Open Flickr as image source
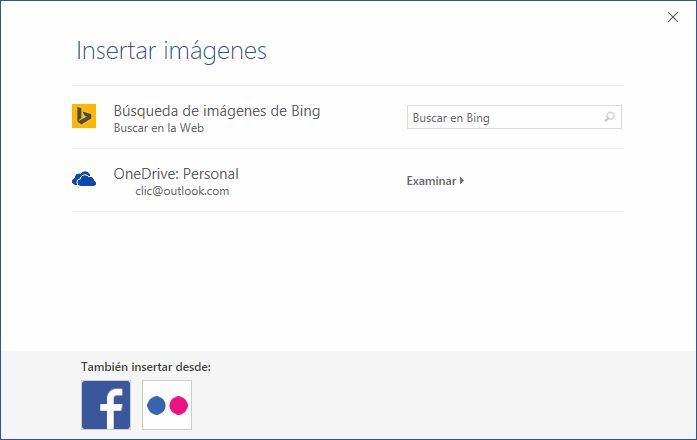 tap(167, 405)
